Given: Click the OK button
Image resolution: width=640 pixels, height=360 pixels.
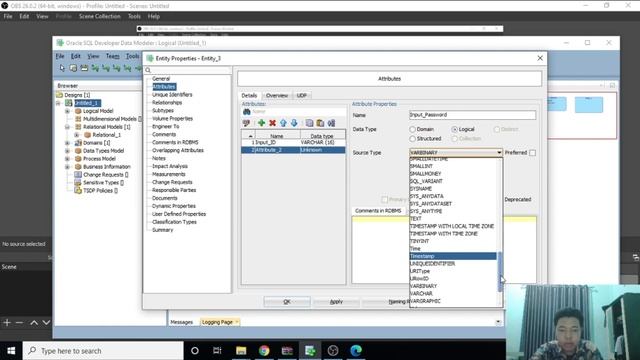Looking at the screenshot, I should (287, 302).
